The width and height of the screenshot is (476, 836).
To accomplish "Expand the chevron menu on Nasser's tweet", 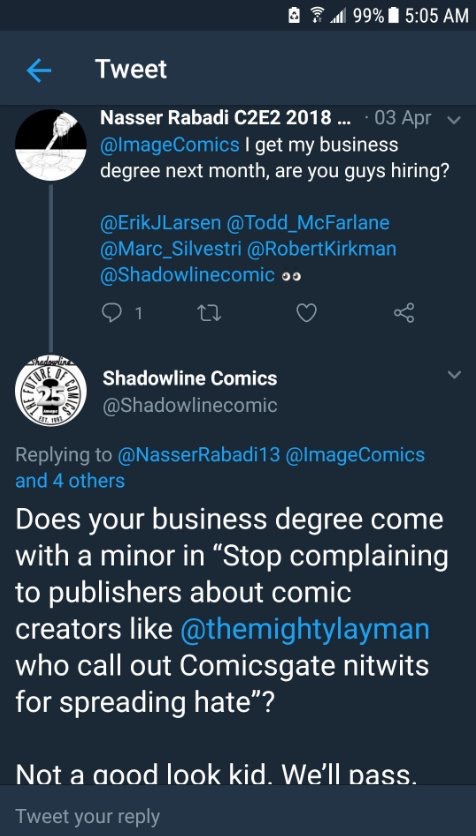I will click(x=454, y=120).
